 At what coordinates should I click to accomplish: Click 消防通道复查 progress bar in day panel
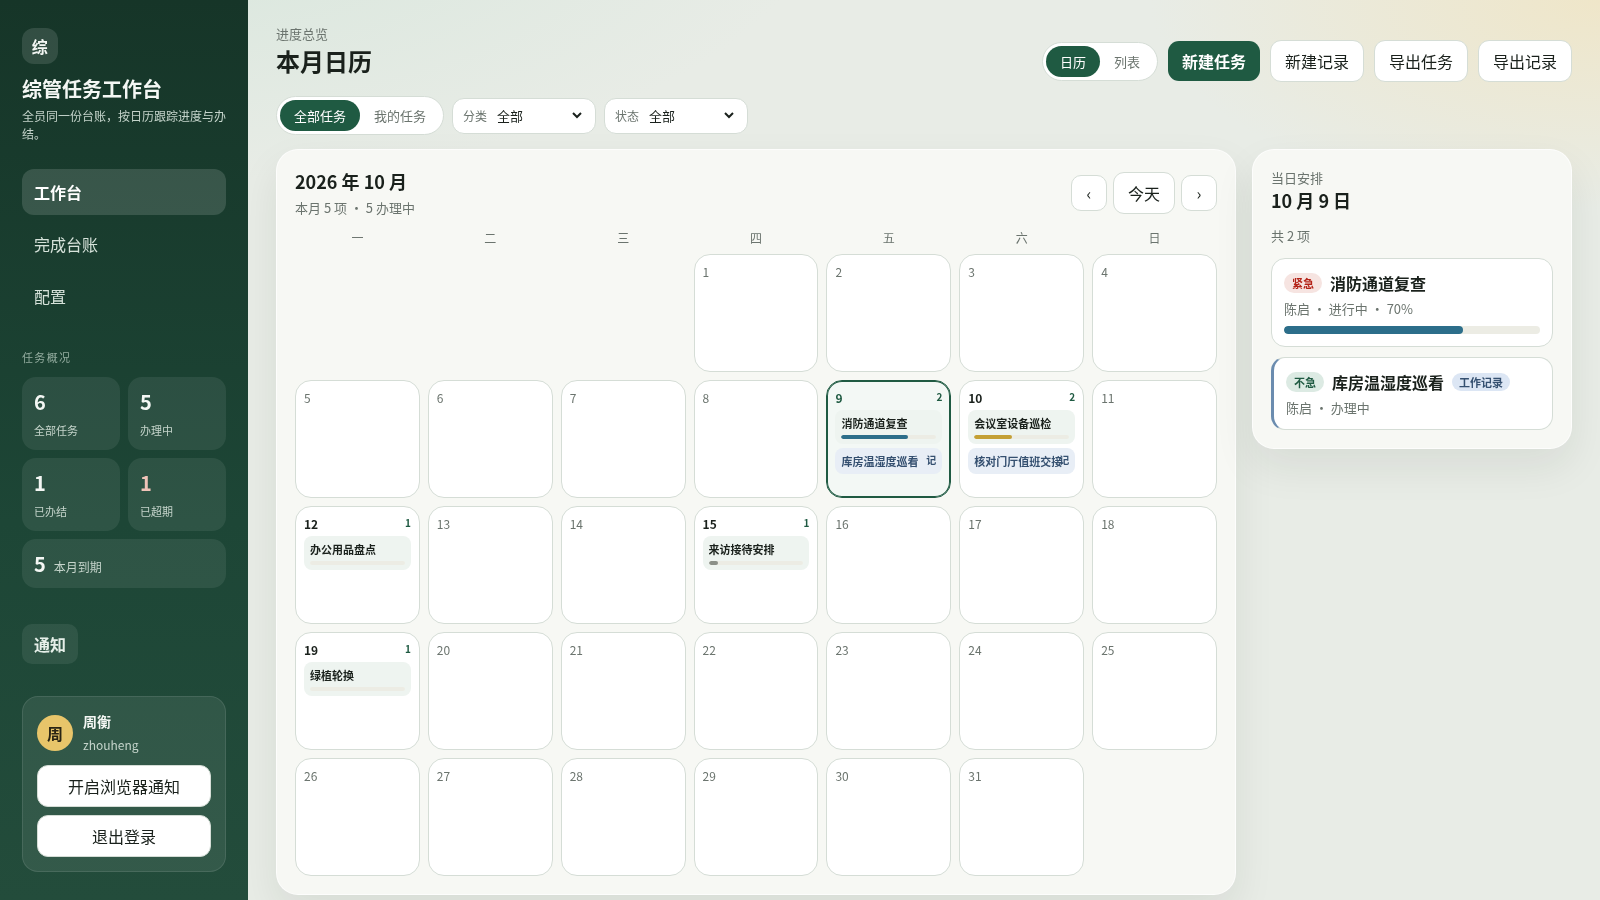[x=1412, y=330]
